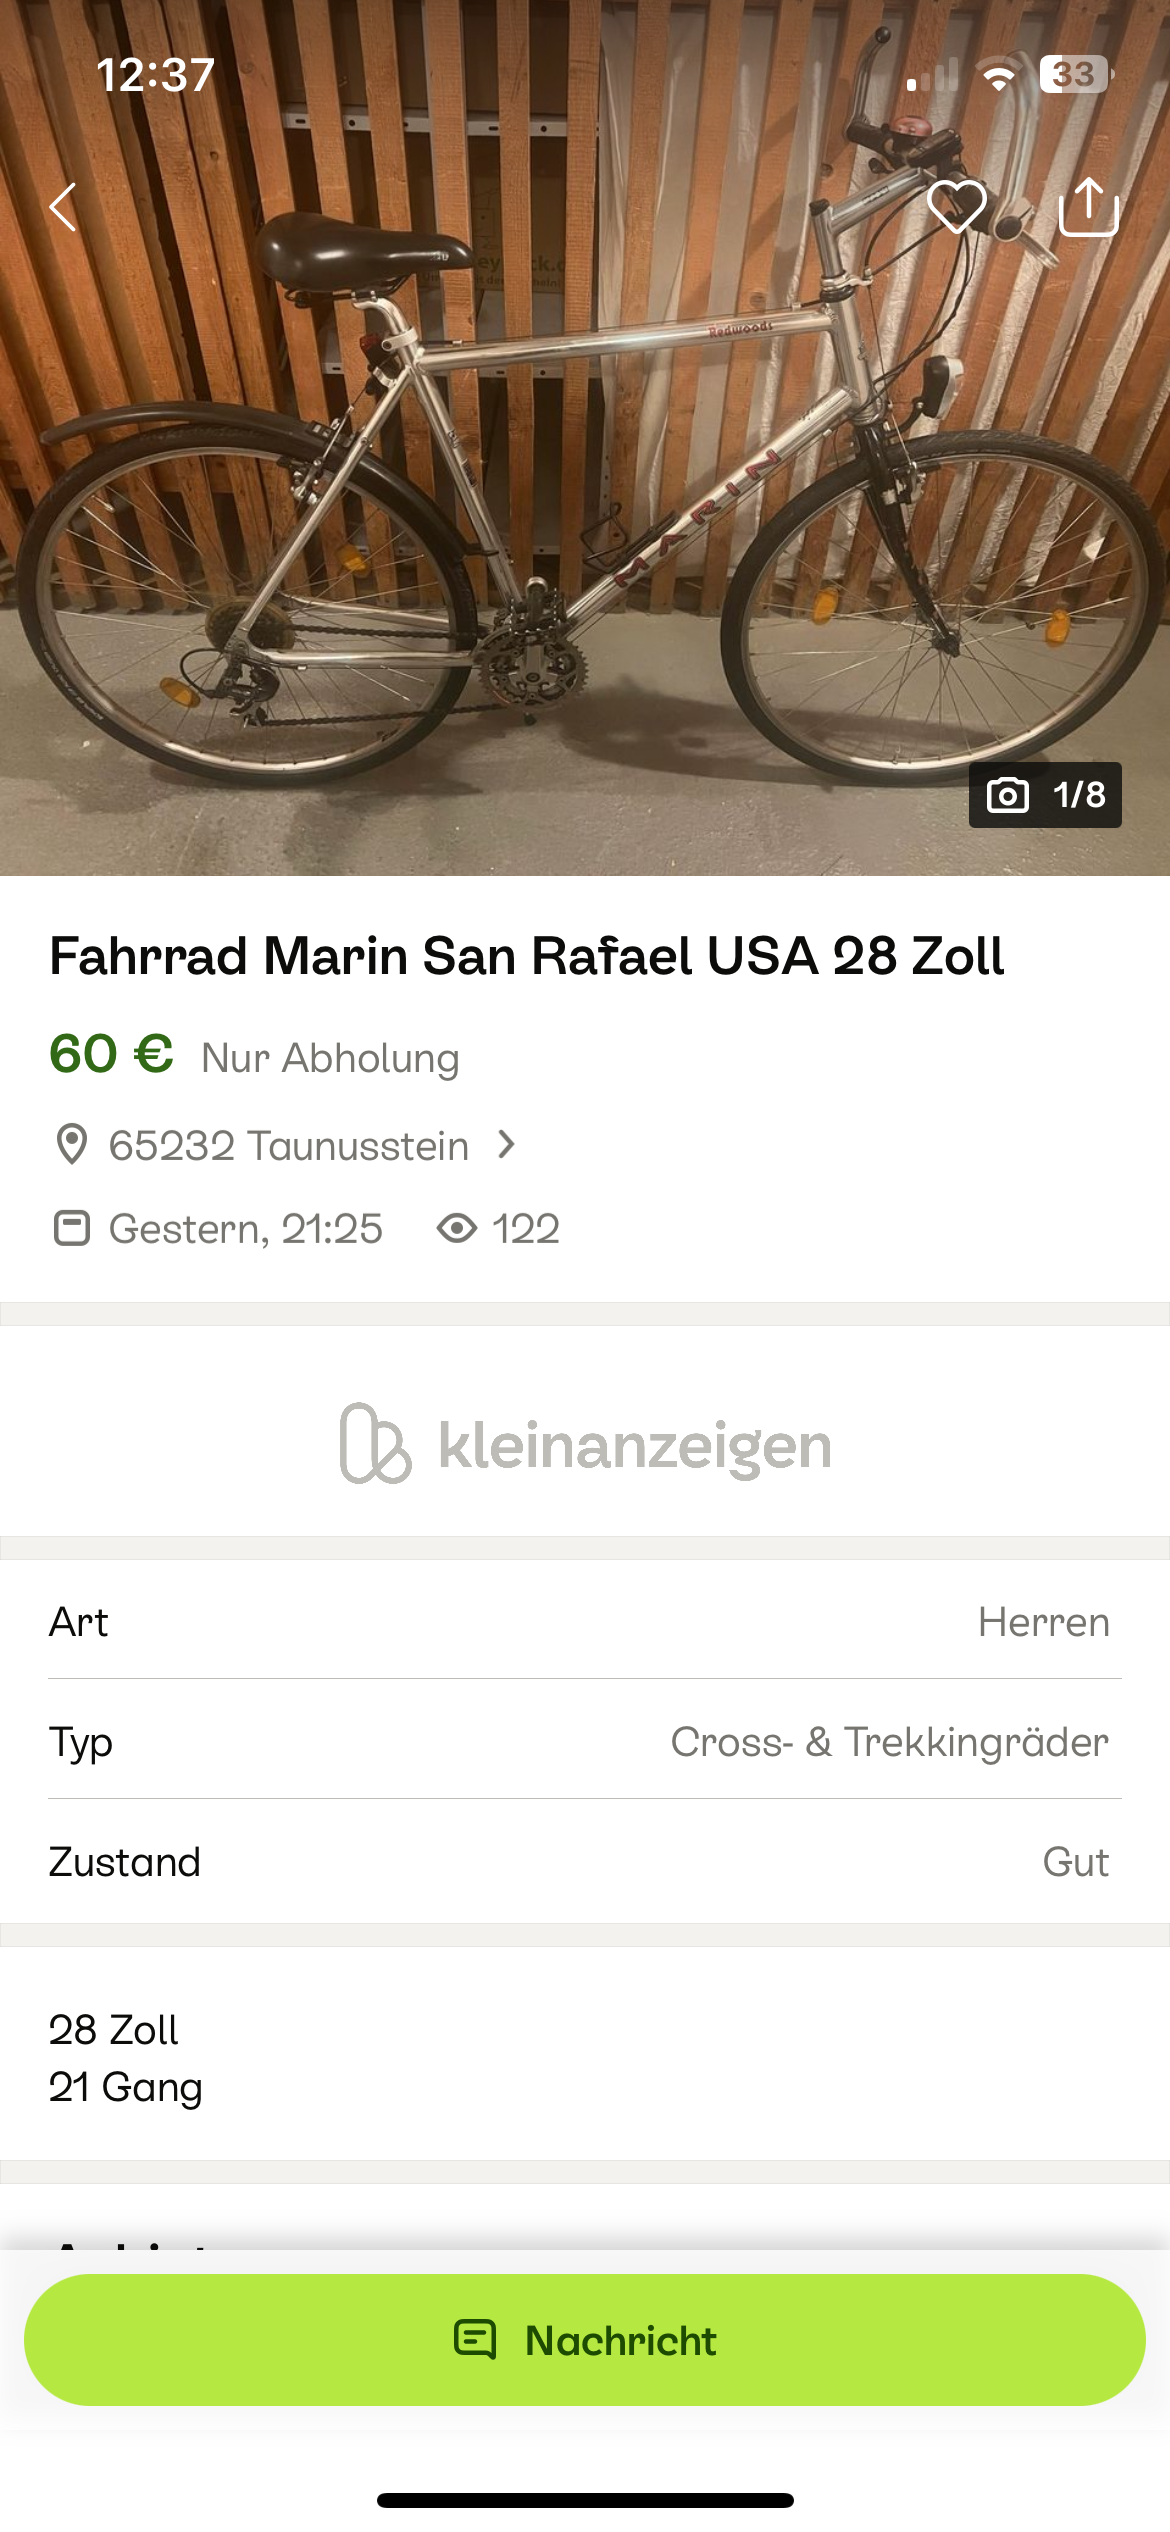Tap the listing title Fahrrad Marin San Rafael
Image resolution: width=1170 pixels, height=2532 pixels.
click(526, 956)
